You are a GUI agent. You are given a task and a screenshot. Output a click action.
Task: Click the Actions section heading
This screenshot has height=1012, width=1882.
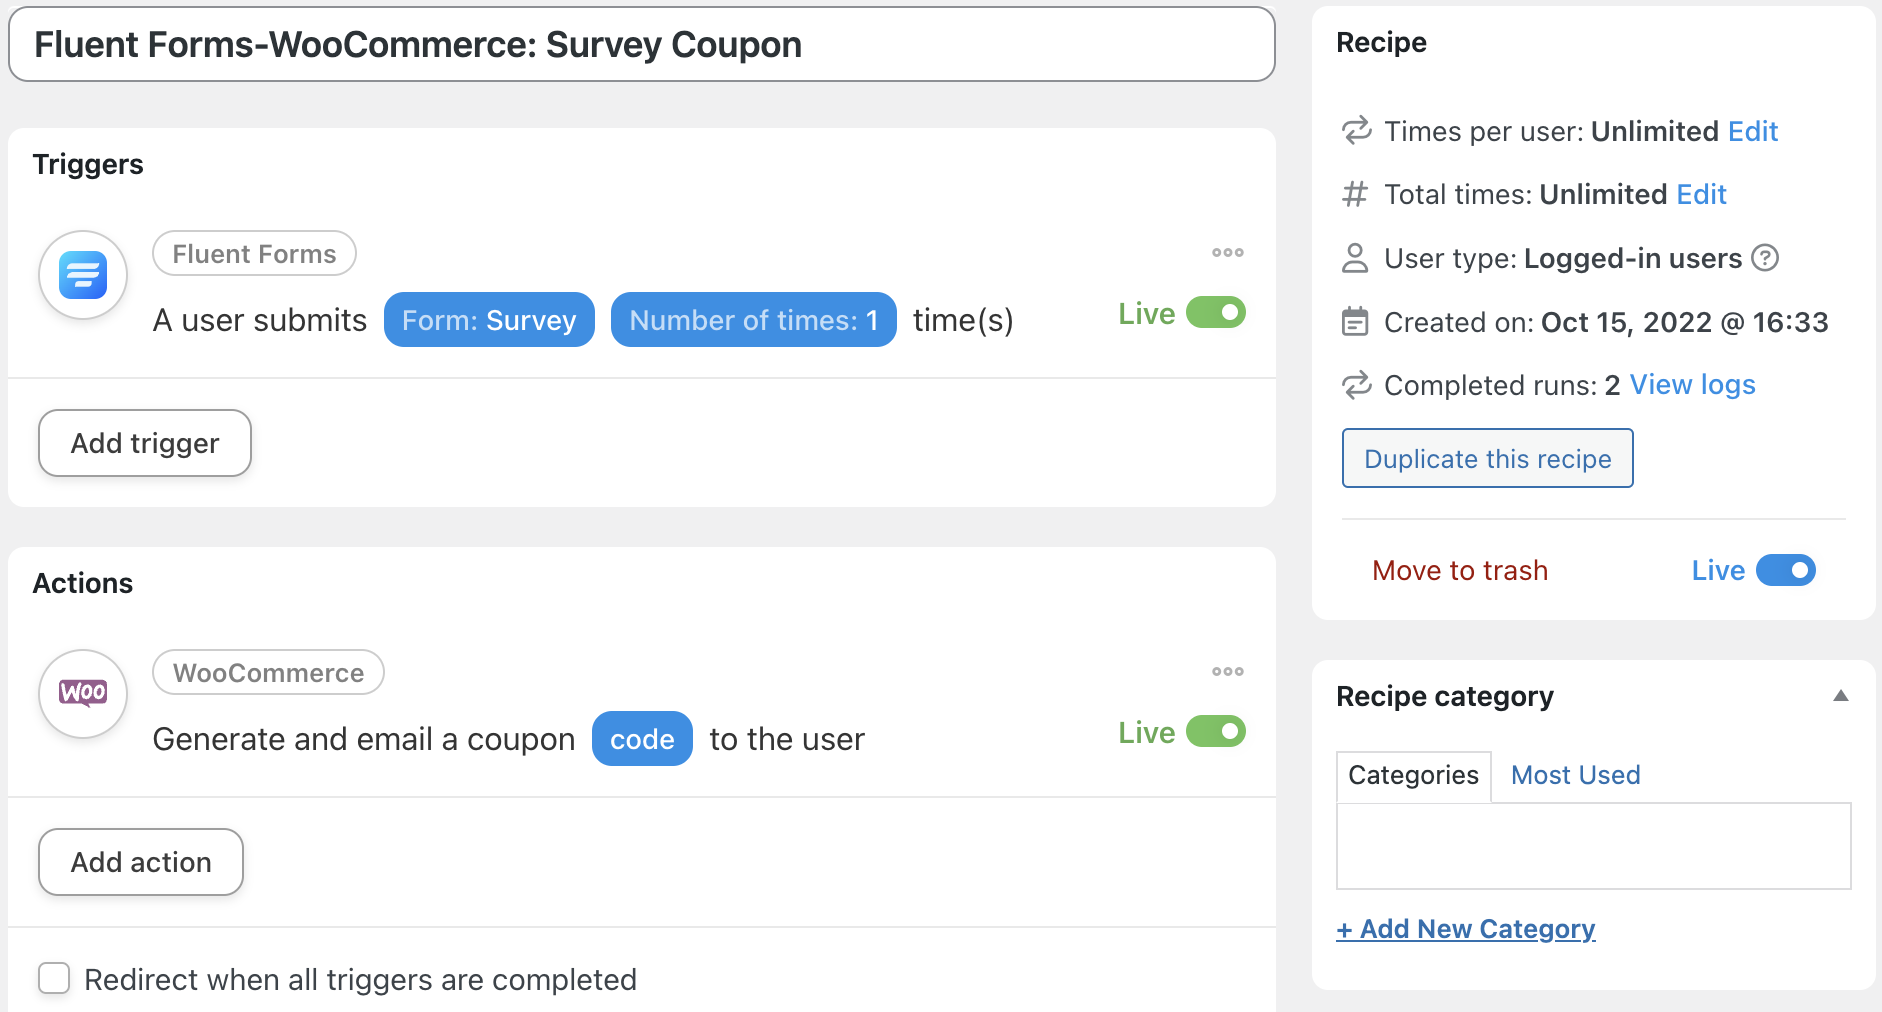83,583
